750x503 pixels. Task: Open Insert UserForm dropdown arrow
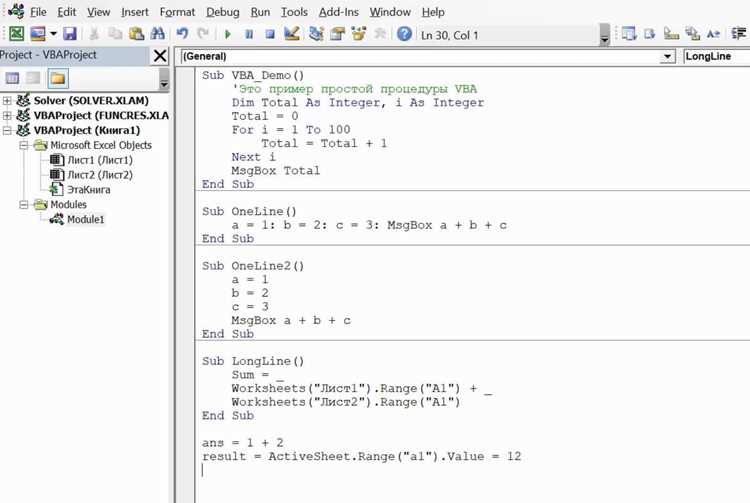click(x=54, y=34)
